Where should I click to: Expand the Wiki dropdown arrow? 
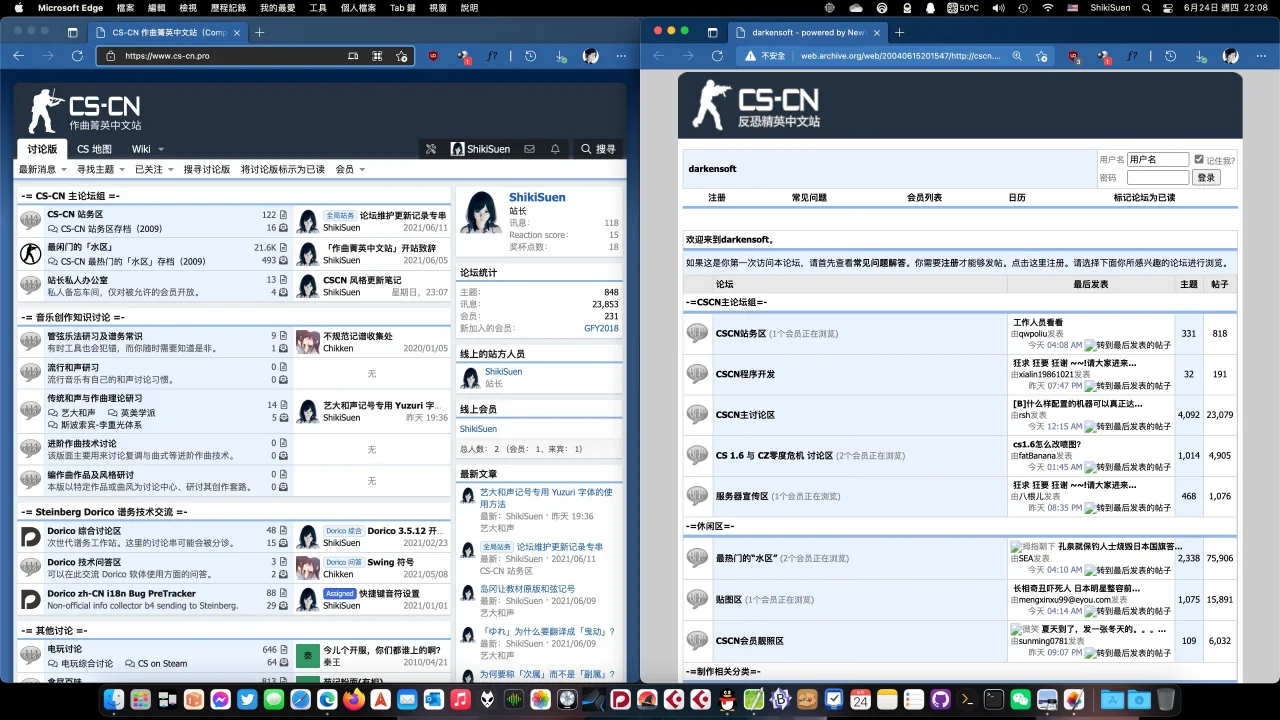click(x=161, y=150)
